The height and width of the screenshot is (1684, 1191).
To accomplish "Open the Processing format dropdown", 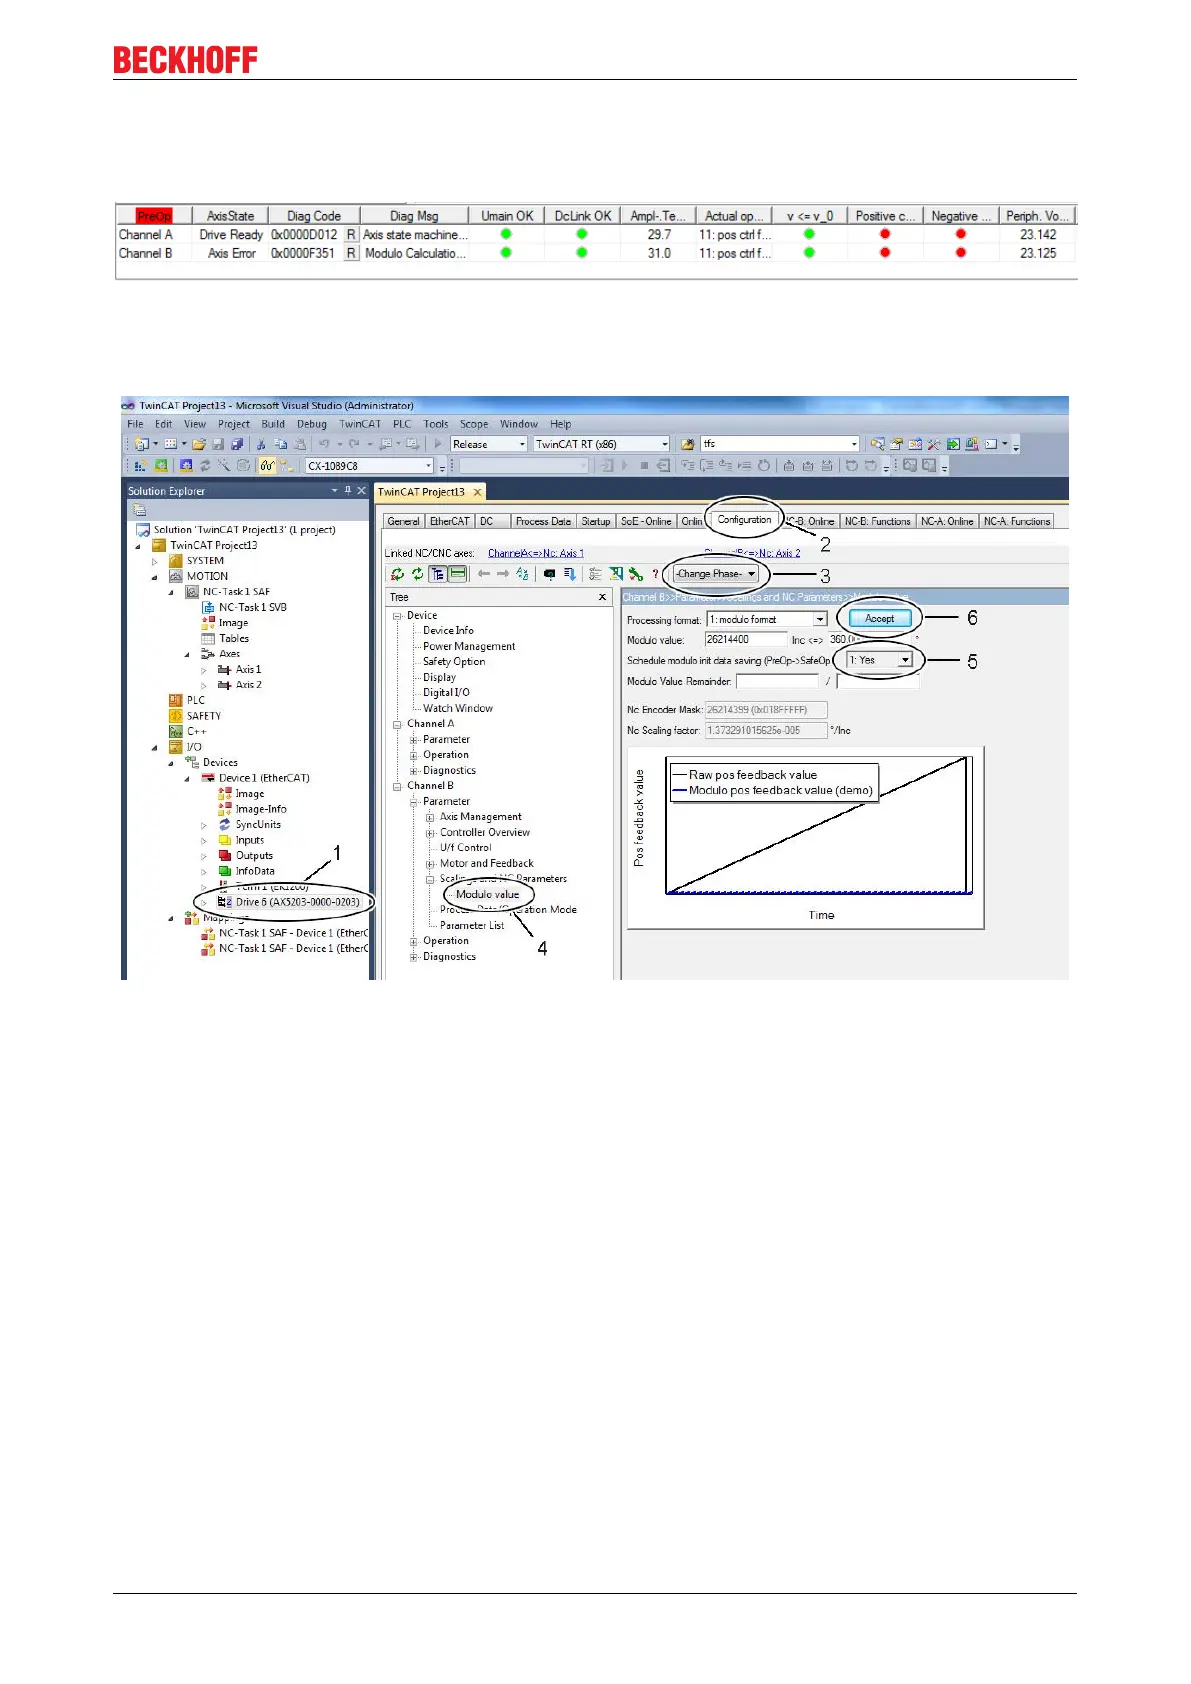I will (x=820, y=620).
